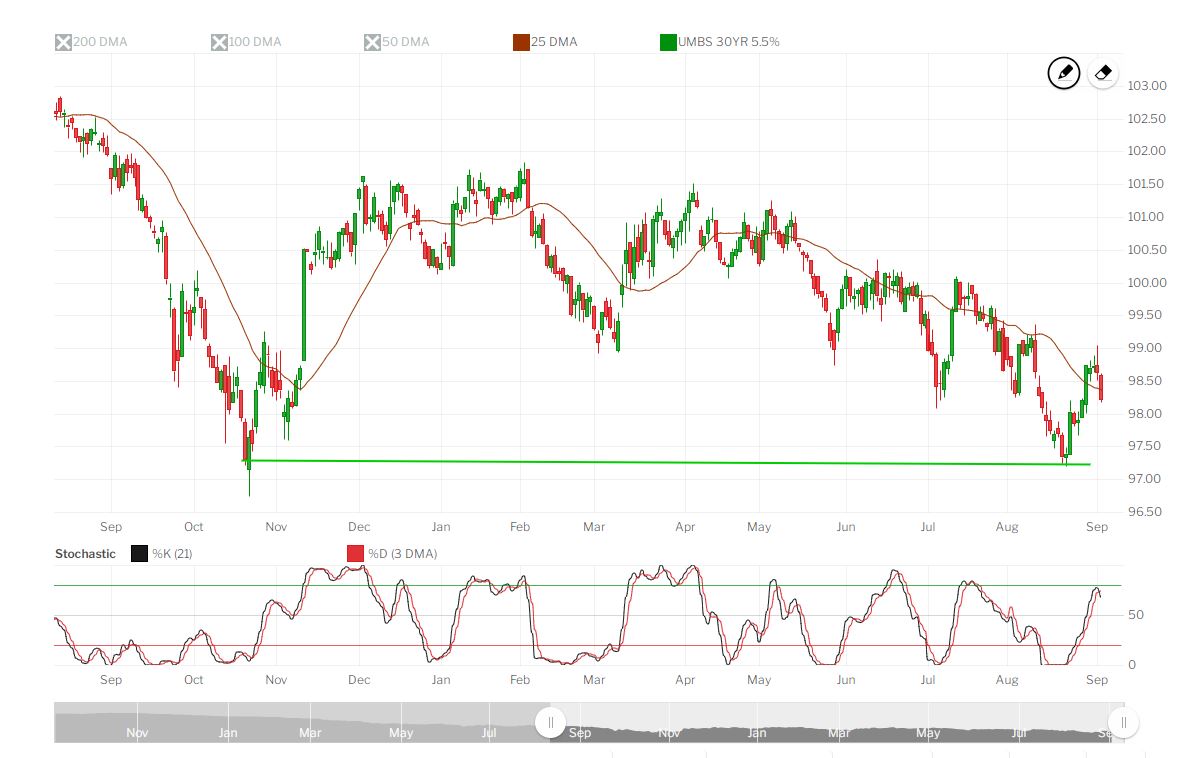Select the pencil draw tool
Screen dimensions: 1181x758
(x=1064, y=73)
